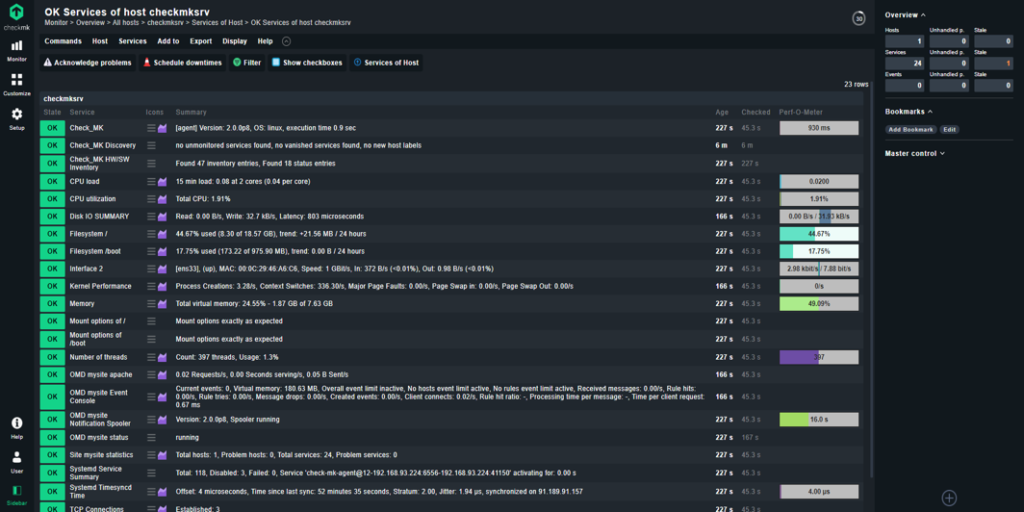Image resolution: width=1024 pixels, height=512 pixels.
Task: Open graph icon for Site mysite statistics
Action: click(163, 455)
